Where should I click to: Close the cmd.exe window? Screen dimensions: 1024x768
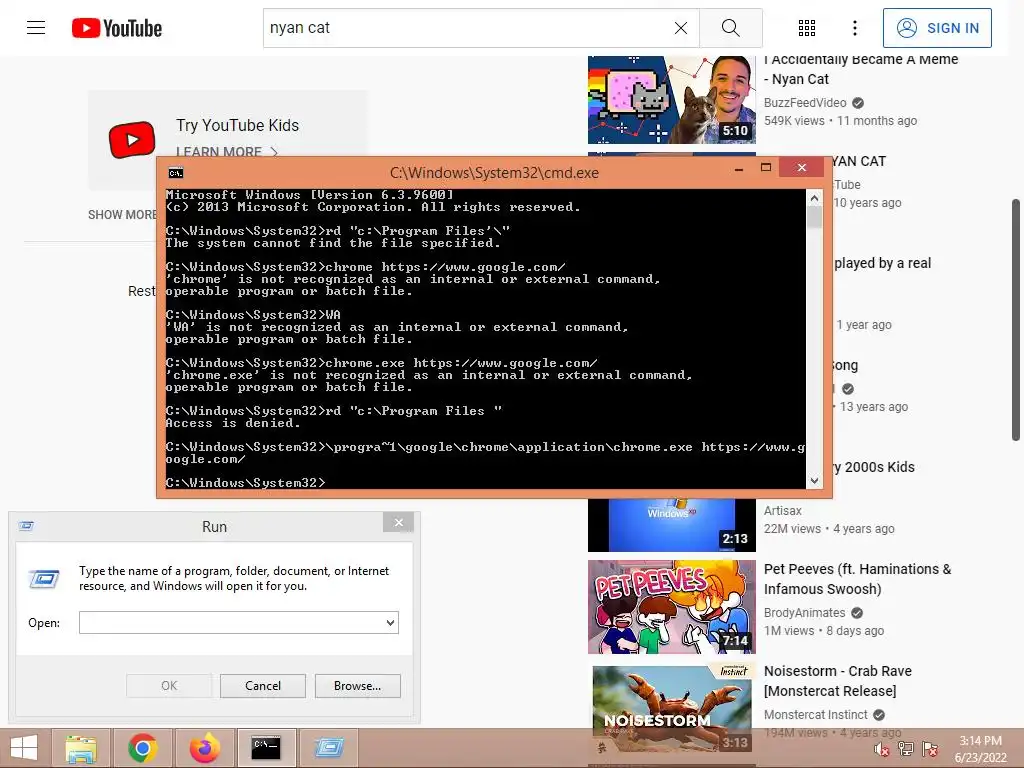[801, 168]
